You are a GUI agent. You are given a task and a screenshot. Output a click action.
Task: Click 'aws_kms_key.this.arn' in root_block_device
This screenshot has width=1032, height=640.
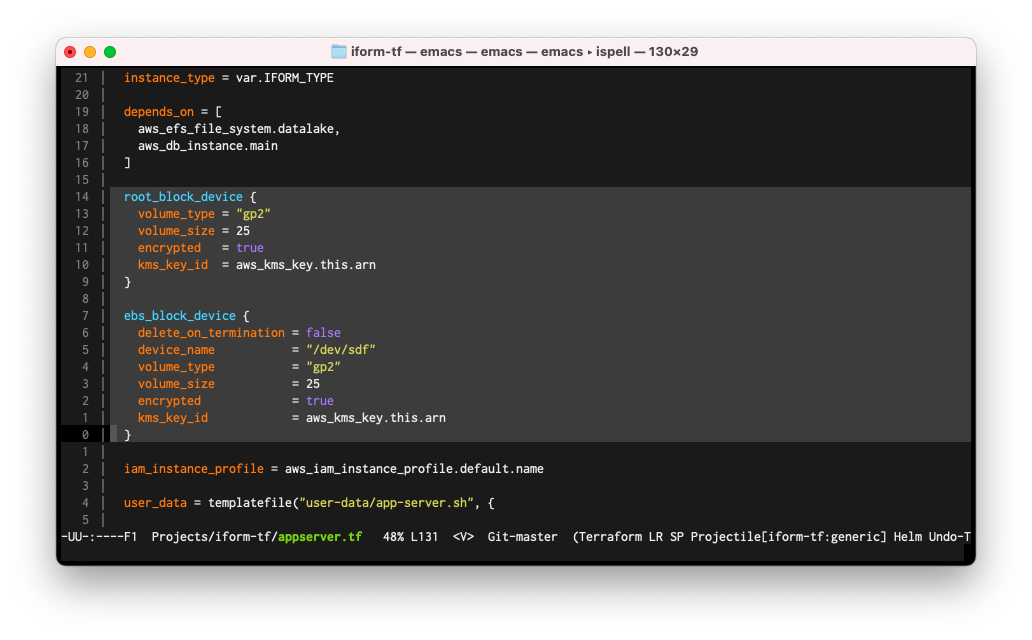click(x=306, y=265)
